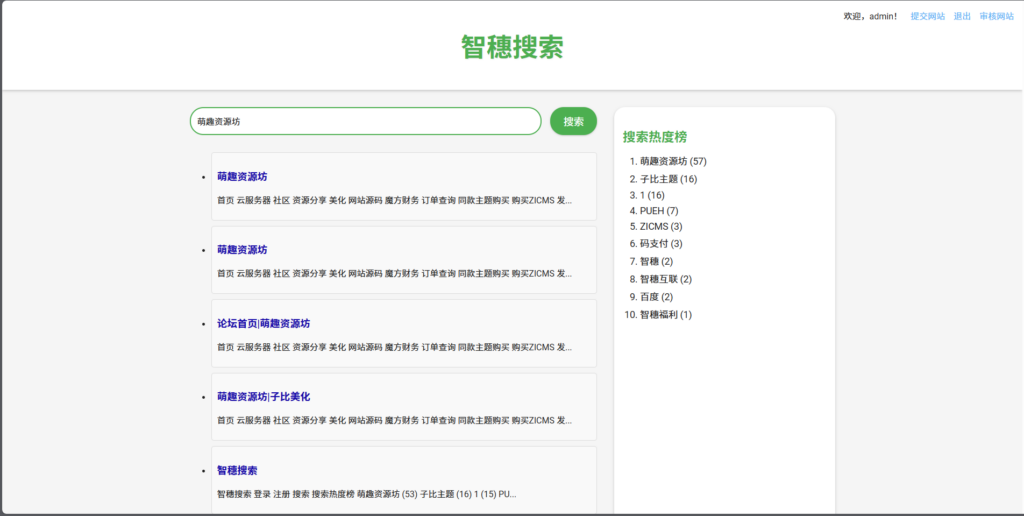Click the 智穗搜索 page title heading
This screenshot has width=1024, height=516.
[x=512, y=47]
